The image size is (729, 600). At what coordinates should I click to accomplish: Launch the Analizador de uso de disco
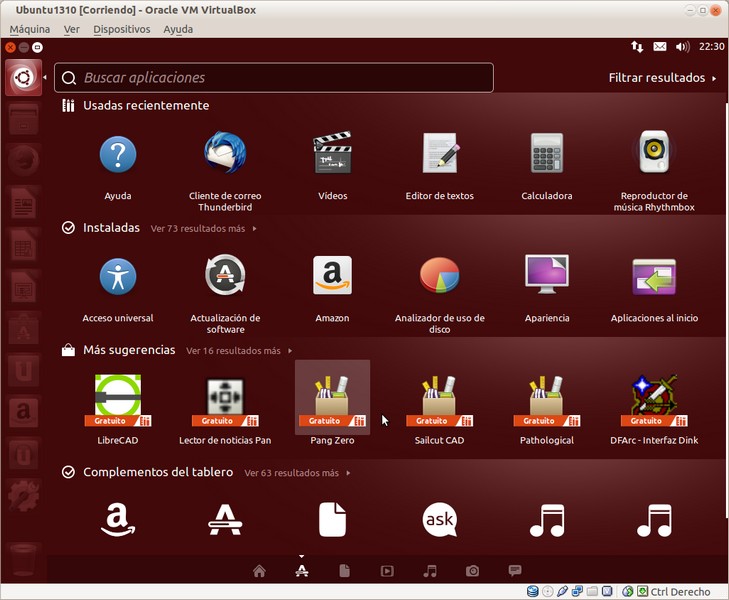click(x=439, y=277)
